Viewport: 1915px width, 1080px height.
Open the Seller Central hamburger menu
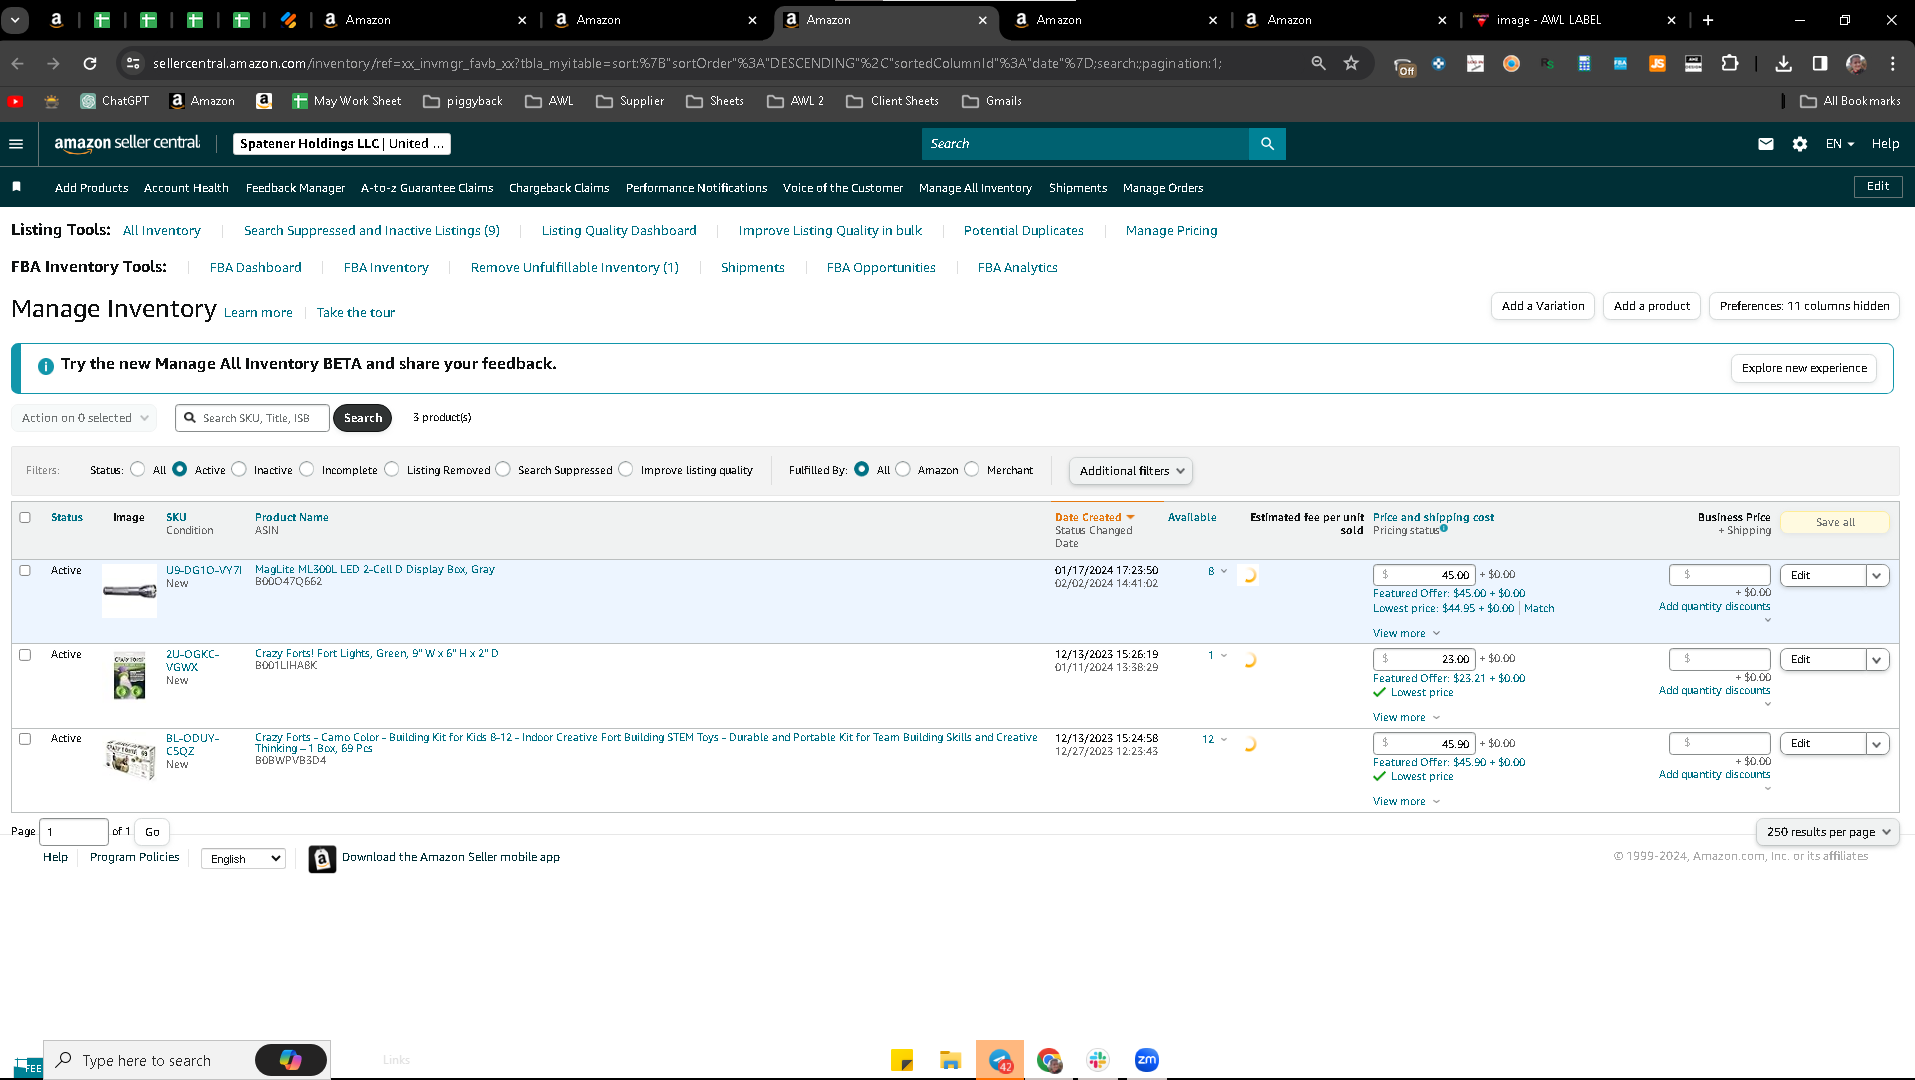coord(16,144)
